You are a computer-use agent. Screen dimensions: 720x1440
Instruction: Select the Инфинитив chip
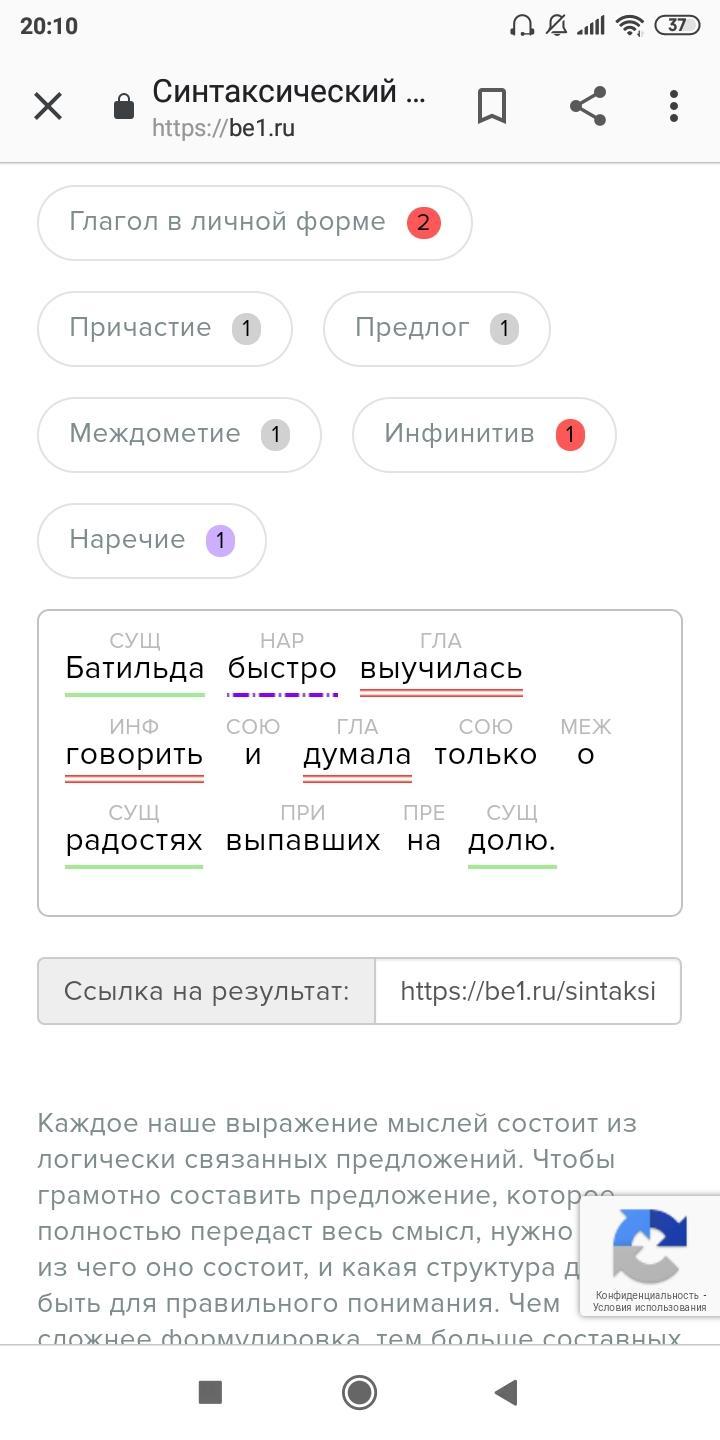click(x=484, y=434)
